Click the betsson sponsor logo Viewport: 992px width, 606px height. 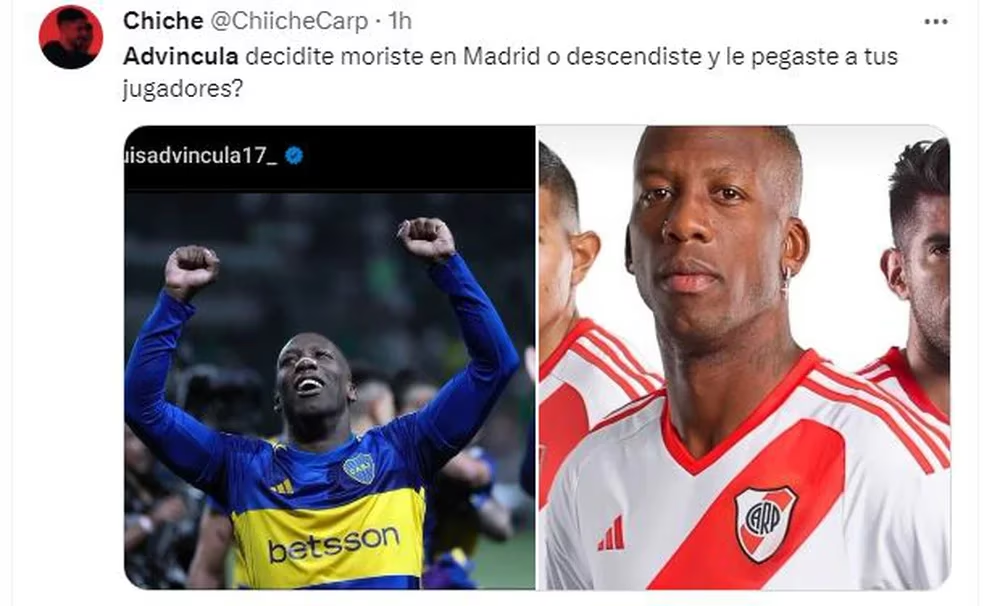click(x=333, y=545)
